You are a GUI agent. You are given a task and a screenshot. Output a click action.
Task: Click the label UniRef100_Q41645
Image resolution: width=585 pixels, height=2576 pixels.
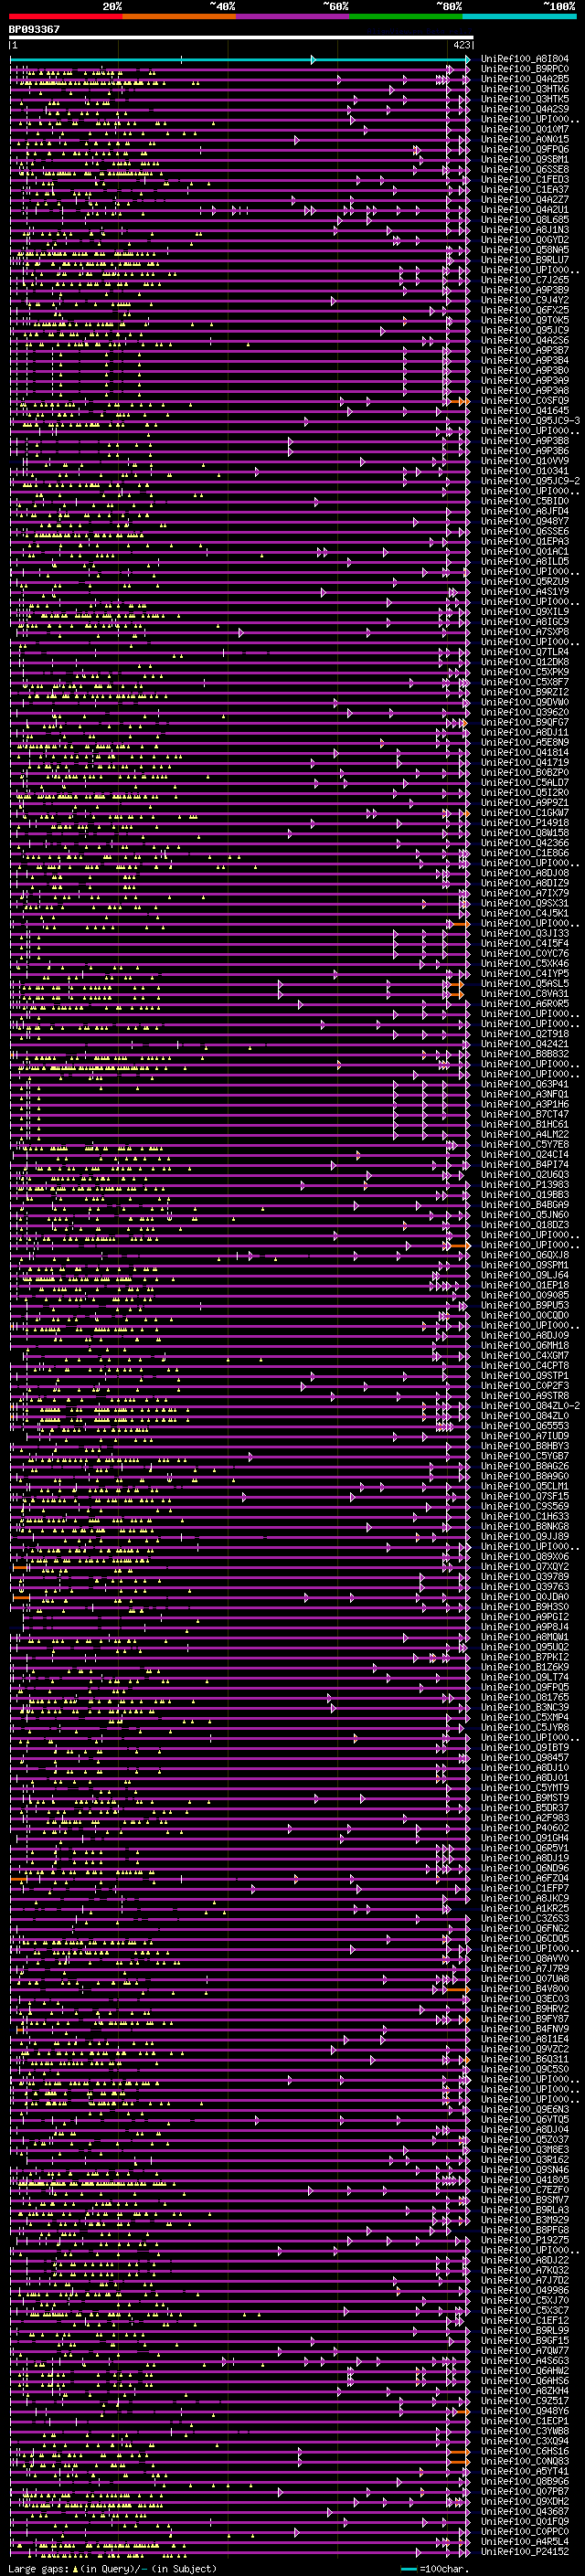tap(524, 410)
